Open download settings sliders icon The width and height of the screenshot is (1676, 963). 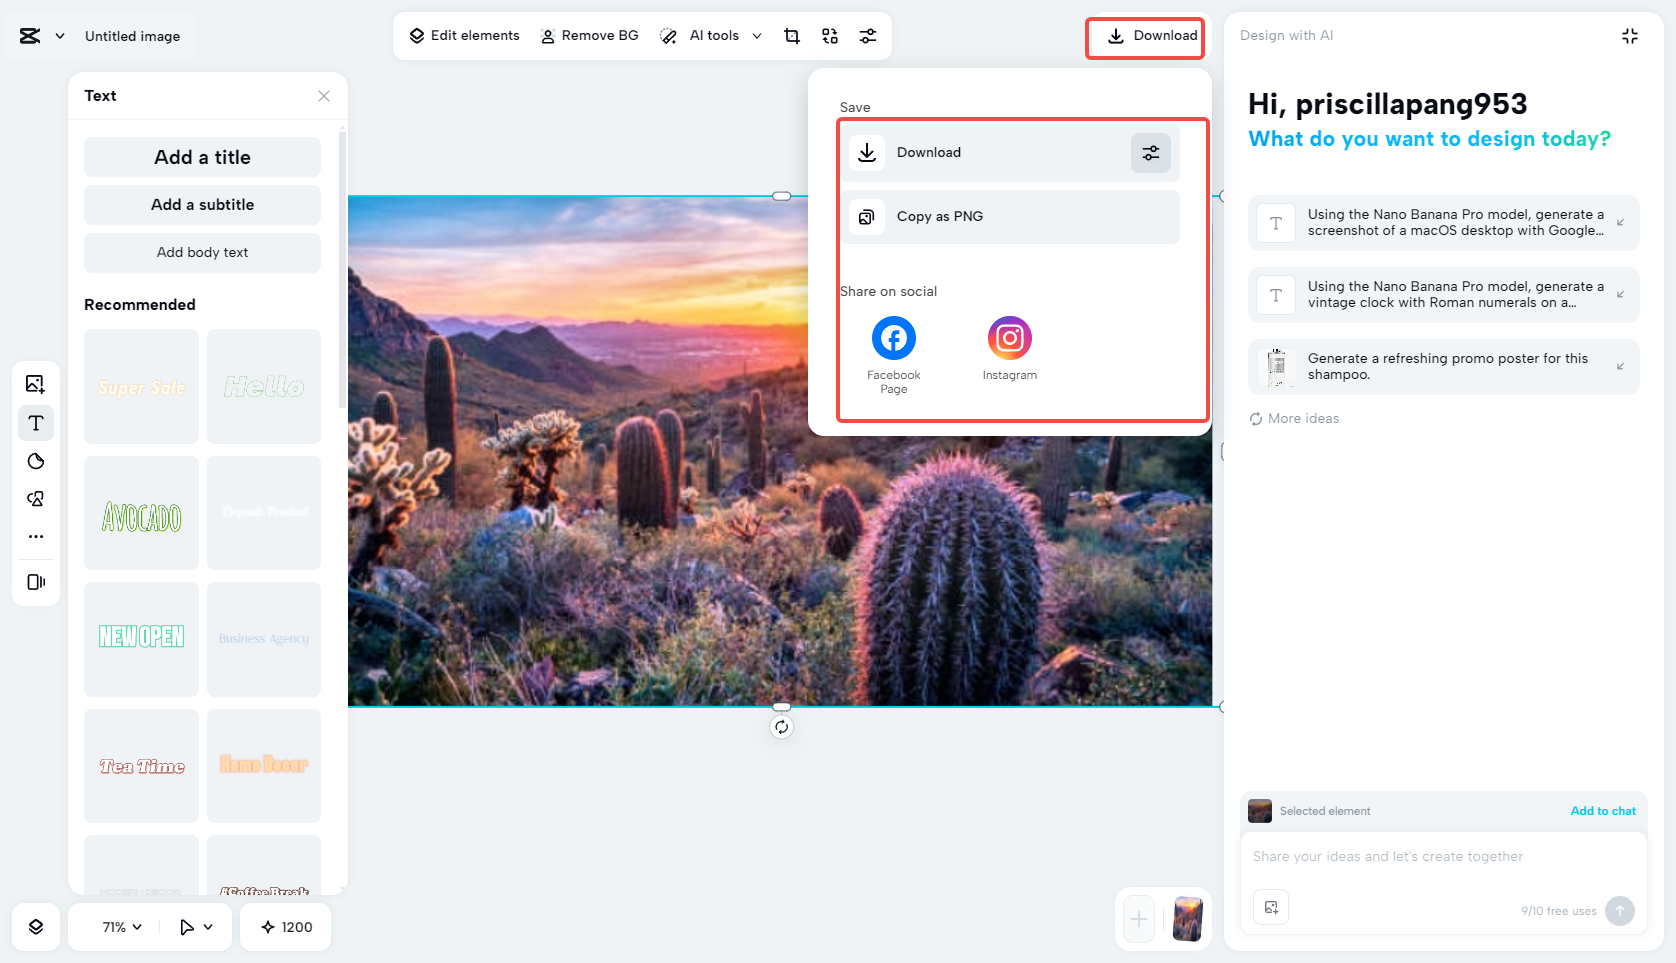coord(1151,153)
